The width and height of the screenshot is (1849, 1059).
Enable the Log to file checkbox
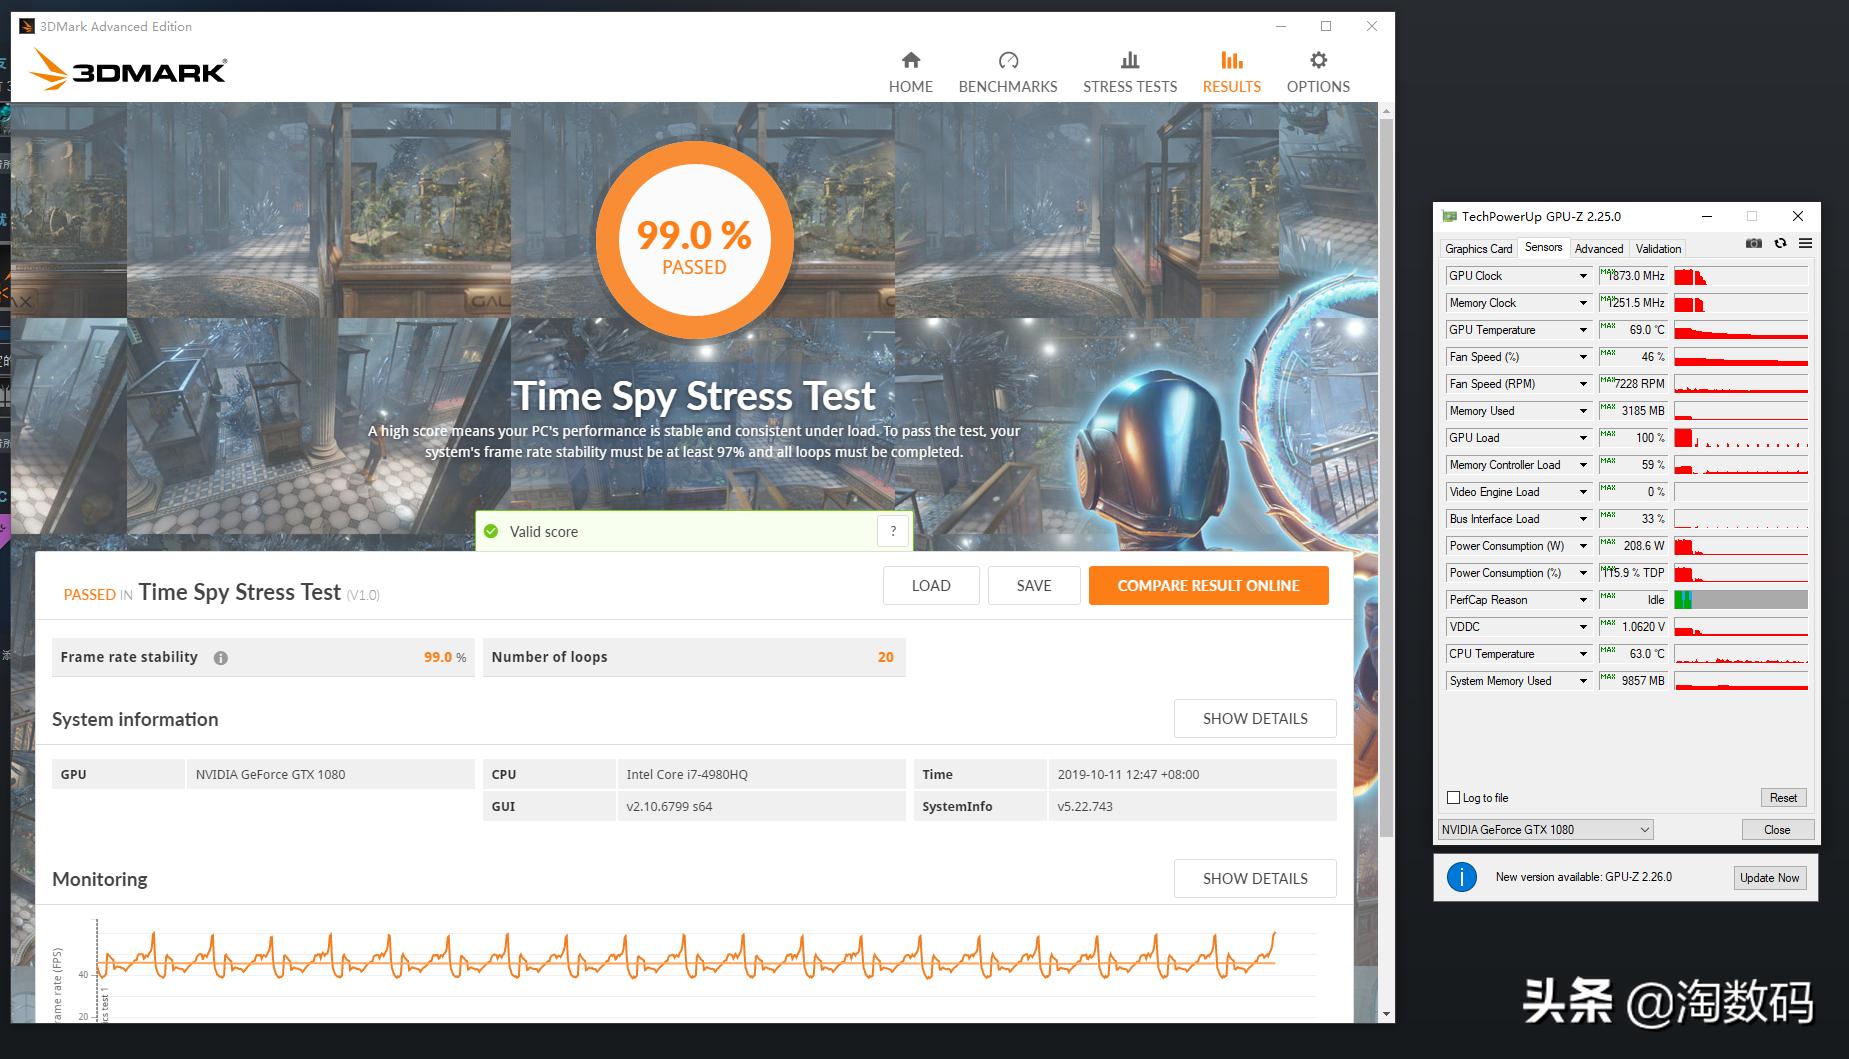(x=1454, y=798)
